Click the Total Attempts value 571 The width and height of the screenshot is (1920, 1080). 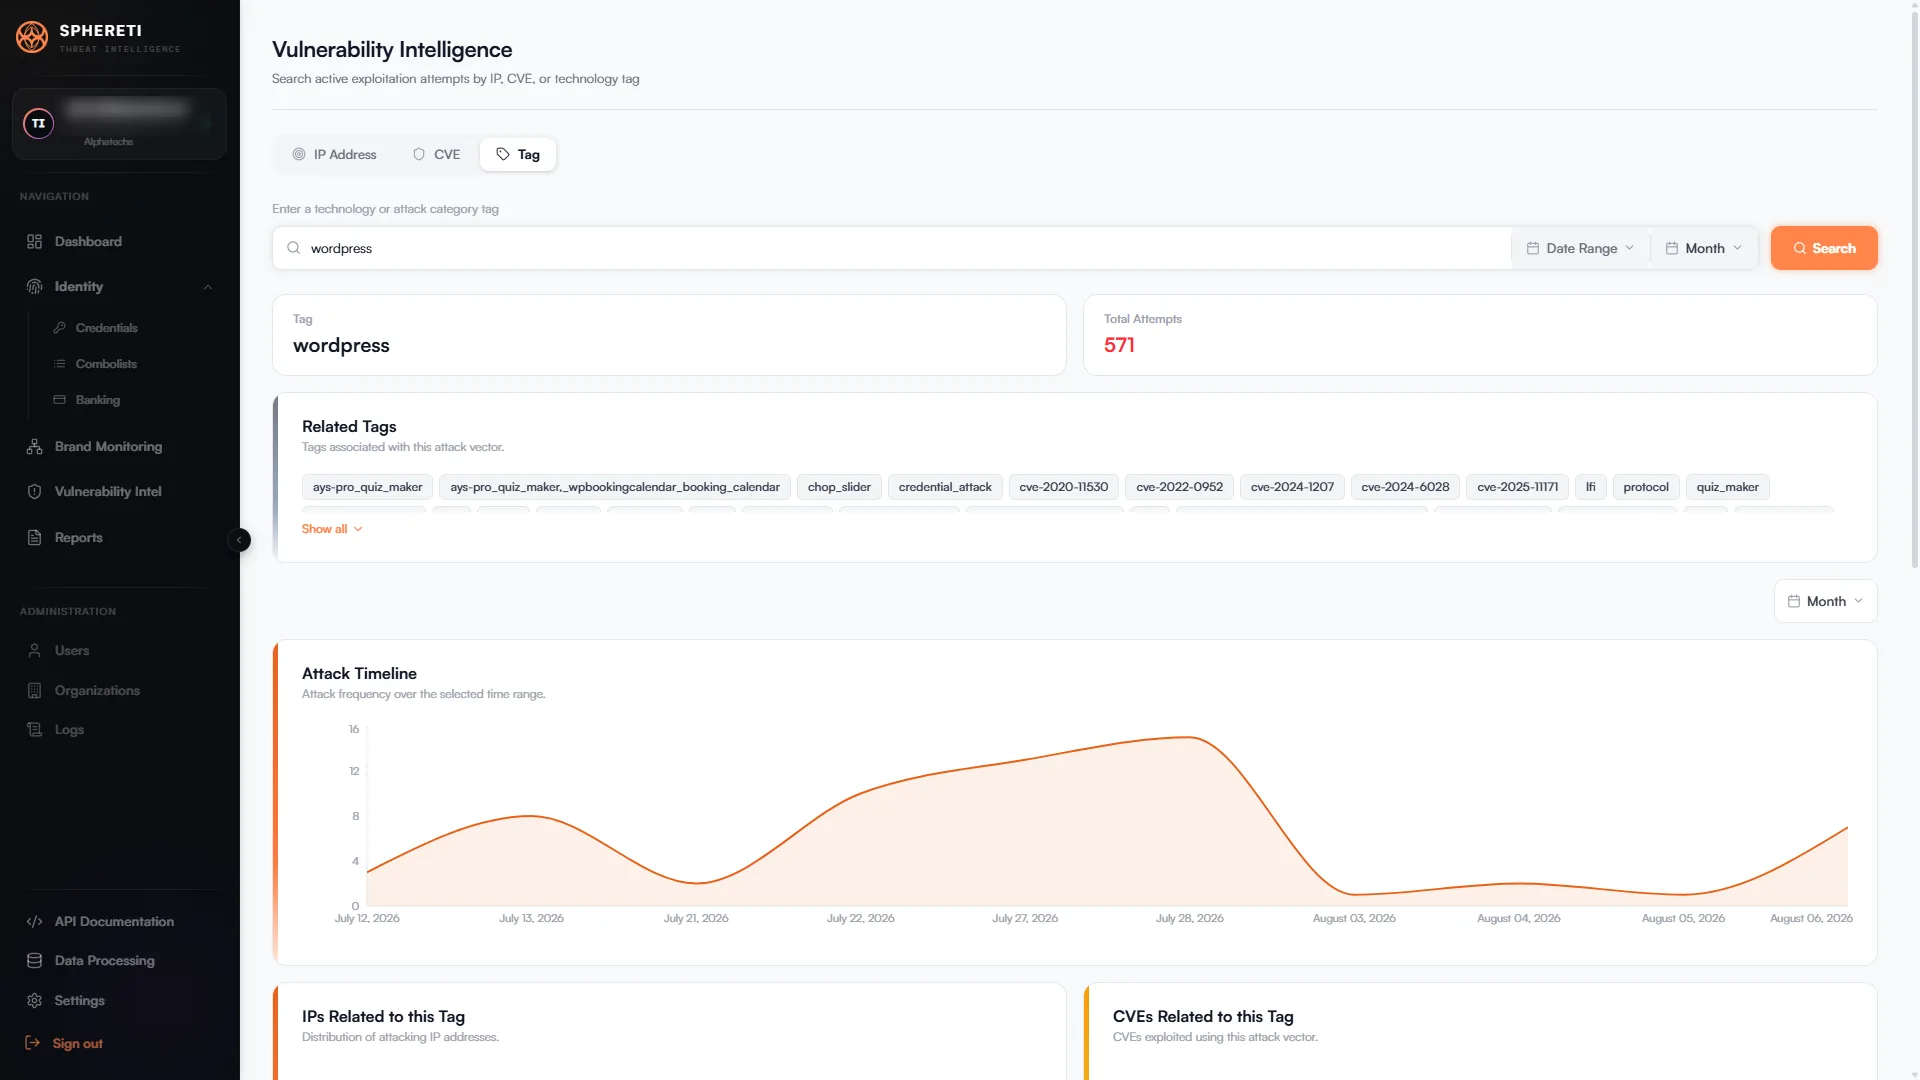pos(1119,345)
